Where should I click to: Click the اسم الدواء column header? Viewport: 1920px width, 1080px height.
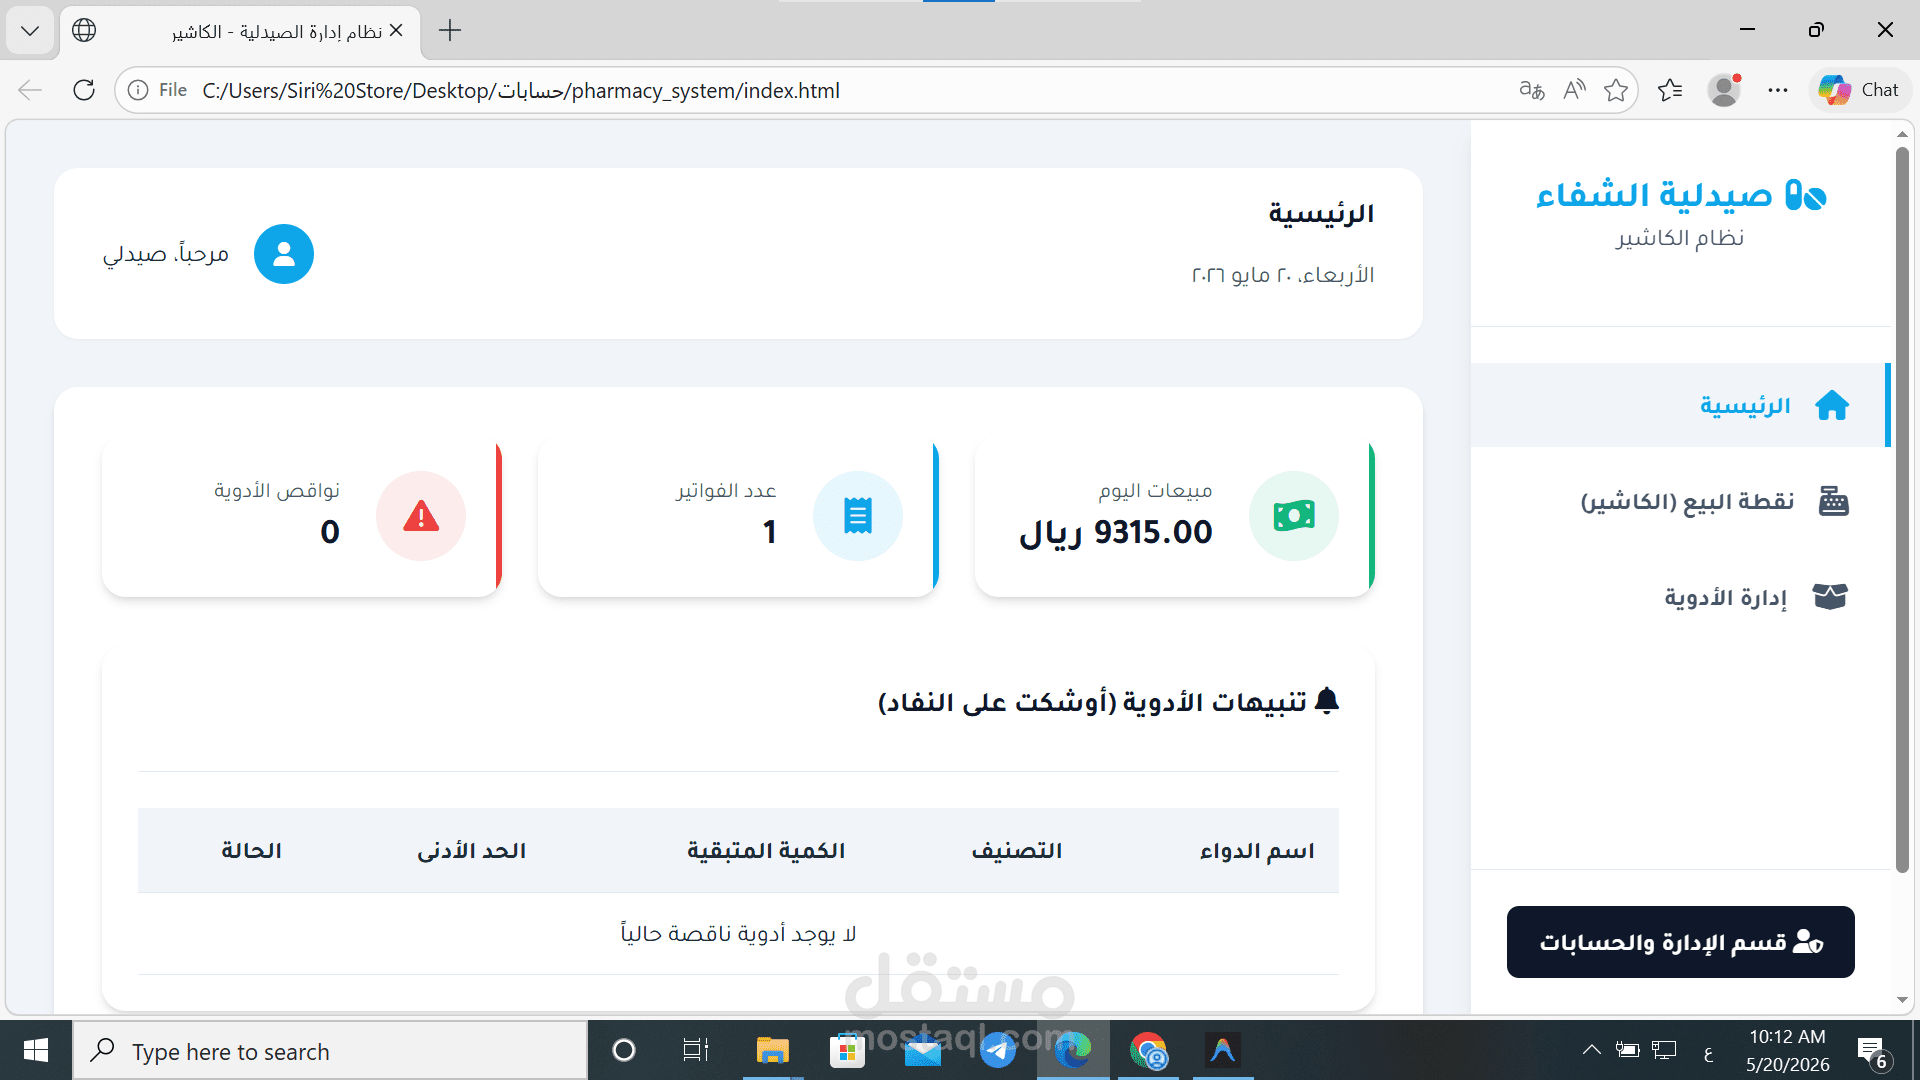pos(1257,851)
